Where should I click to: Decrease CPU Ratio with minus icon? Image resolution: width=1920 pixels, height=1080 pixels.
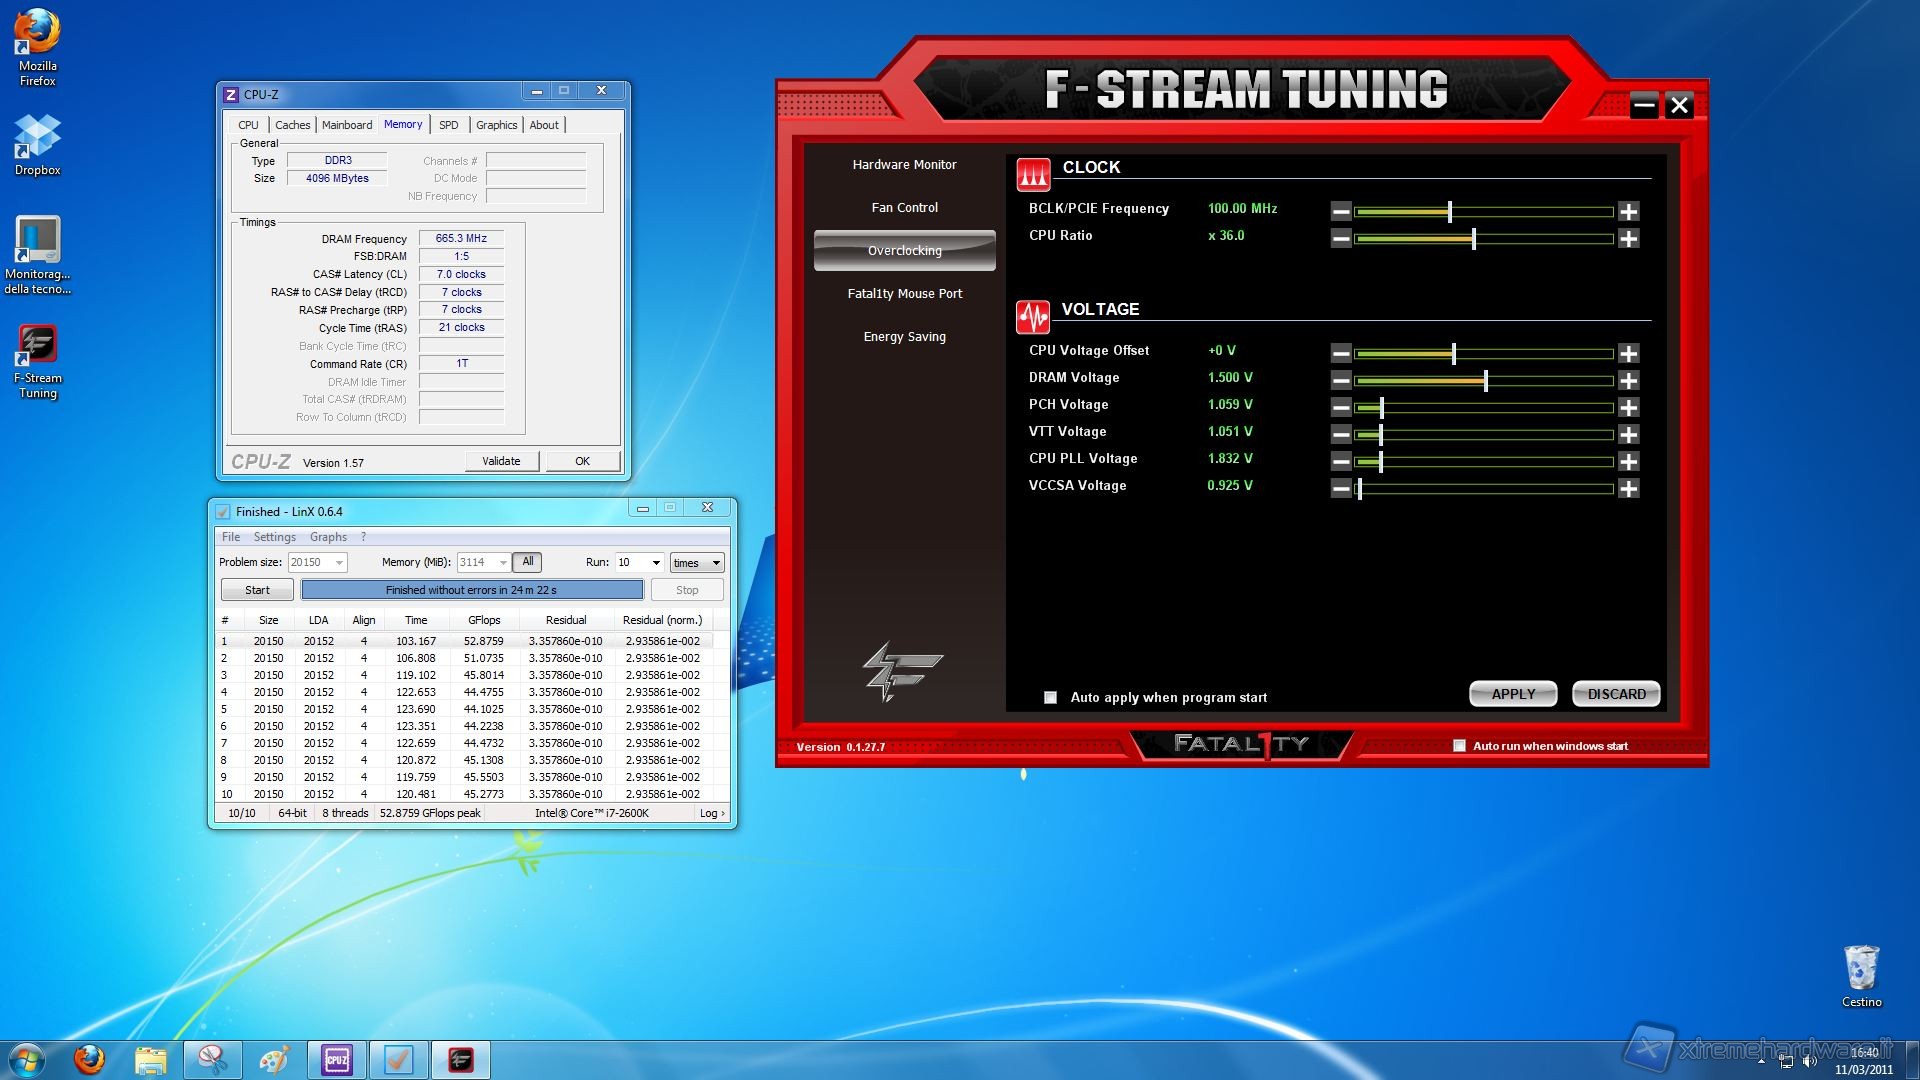click(x=1341, y=238)
